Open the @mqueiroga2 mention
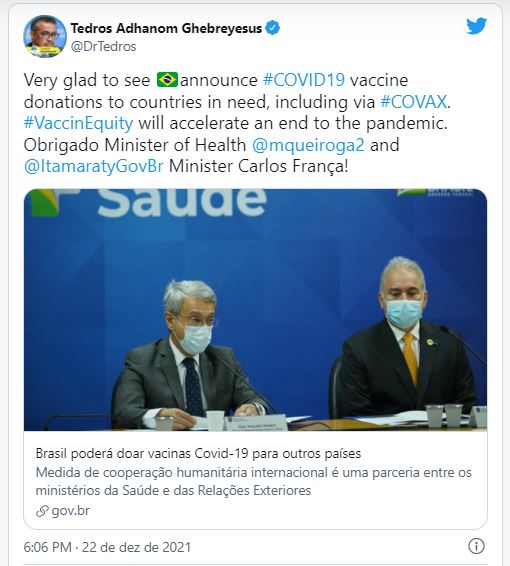 308,145
